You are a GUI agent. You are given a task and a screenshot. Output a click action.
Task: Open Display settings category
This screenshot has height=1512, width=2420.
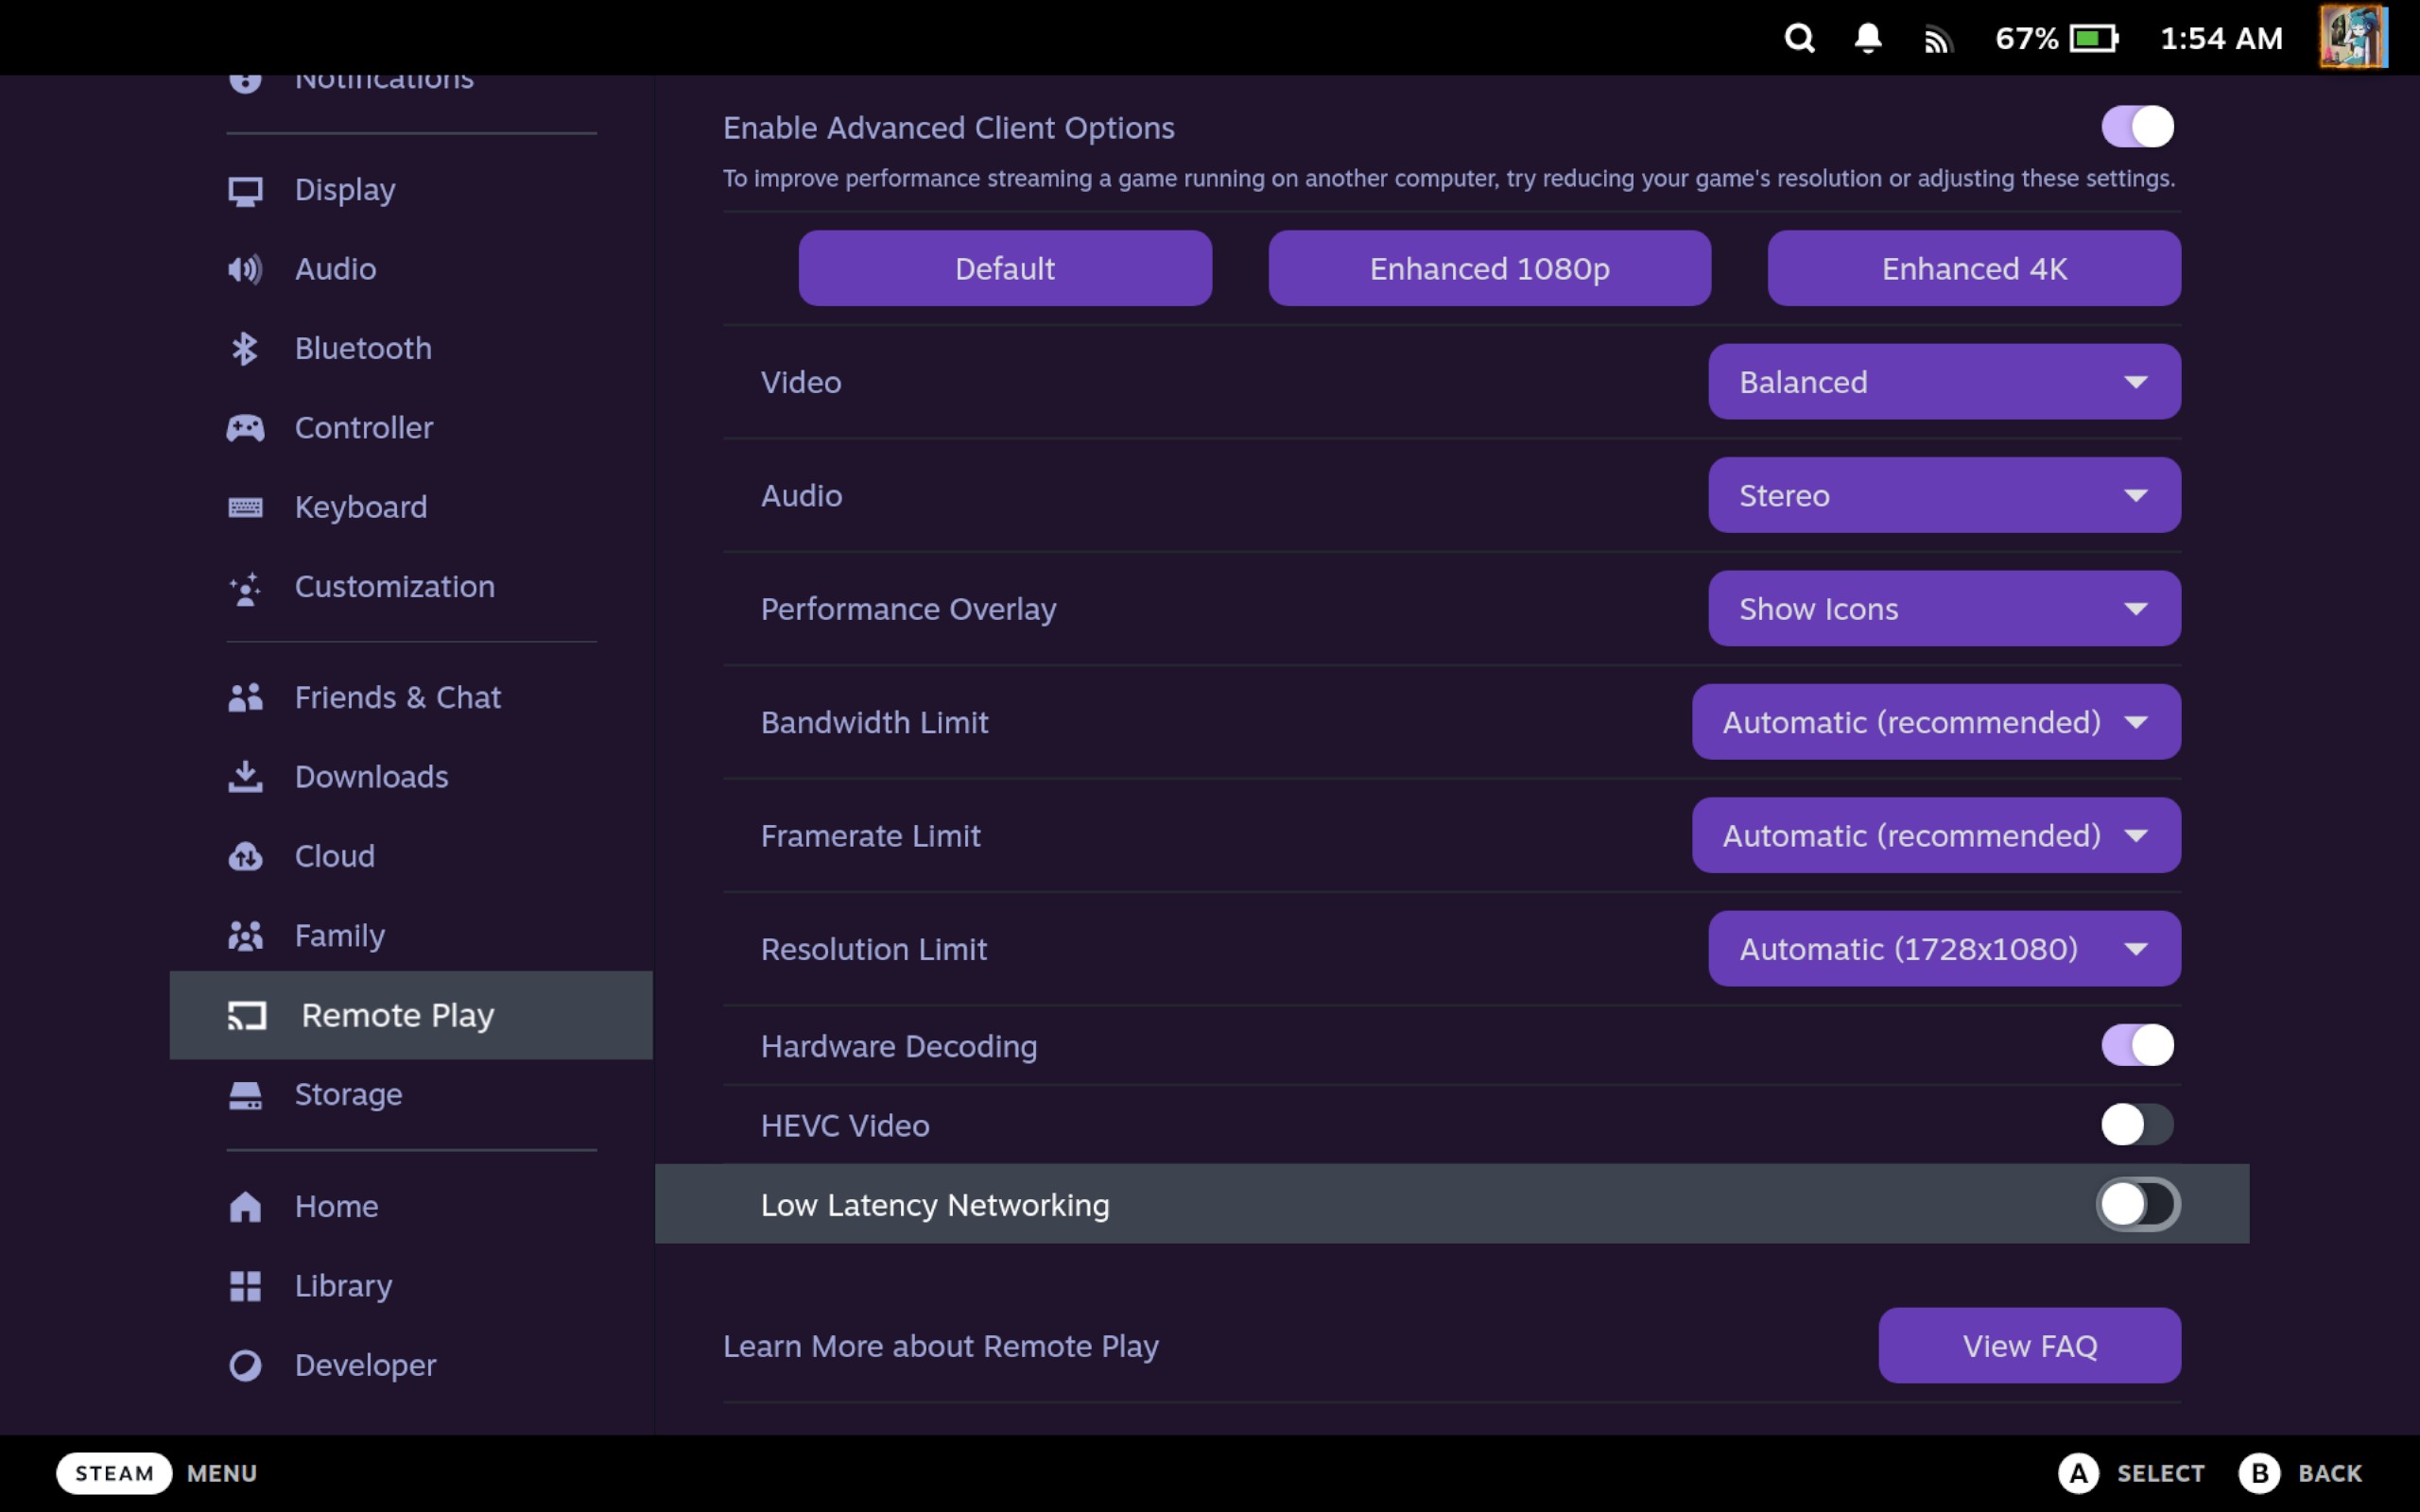click(412, 190)
